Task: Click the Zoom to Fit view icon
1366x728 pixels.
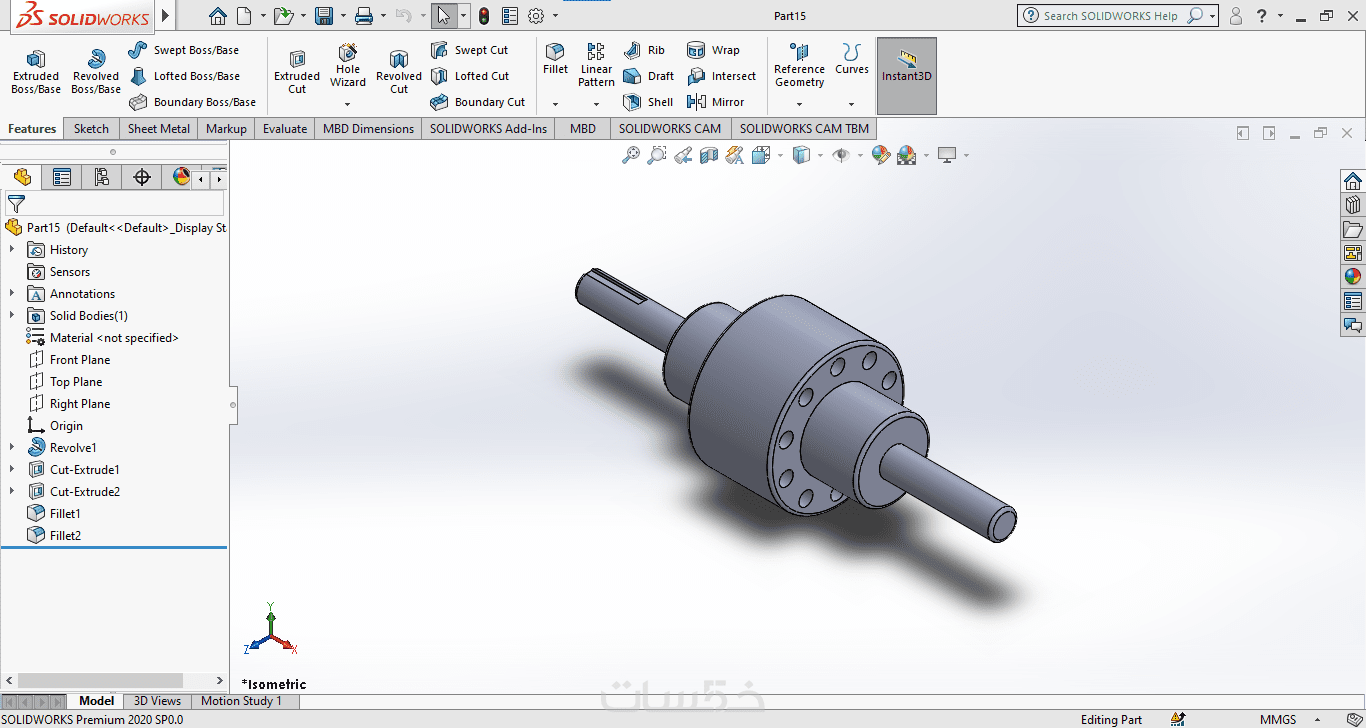Action: coord(631,155)
